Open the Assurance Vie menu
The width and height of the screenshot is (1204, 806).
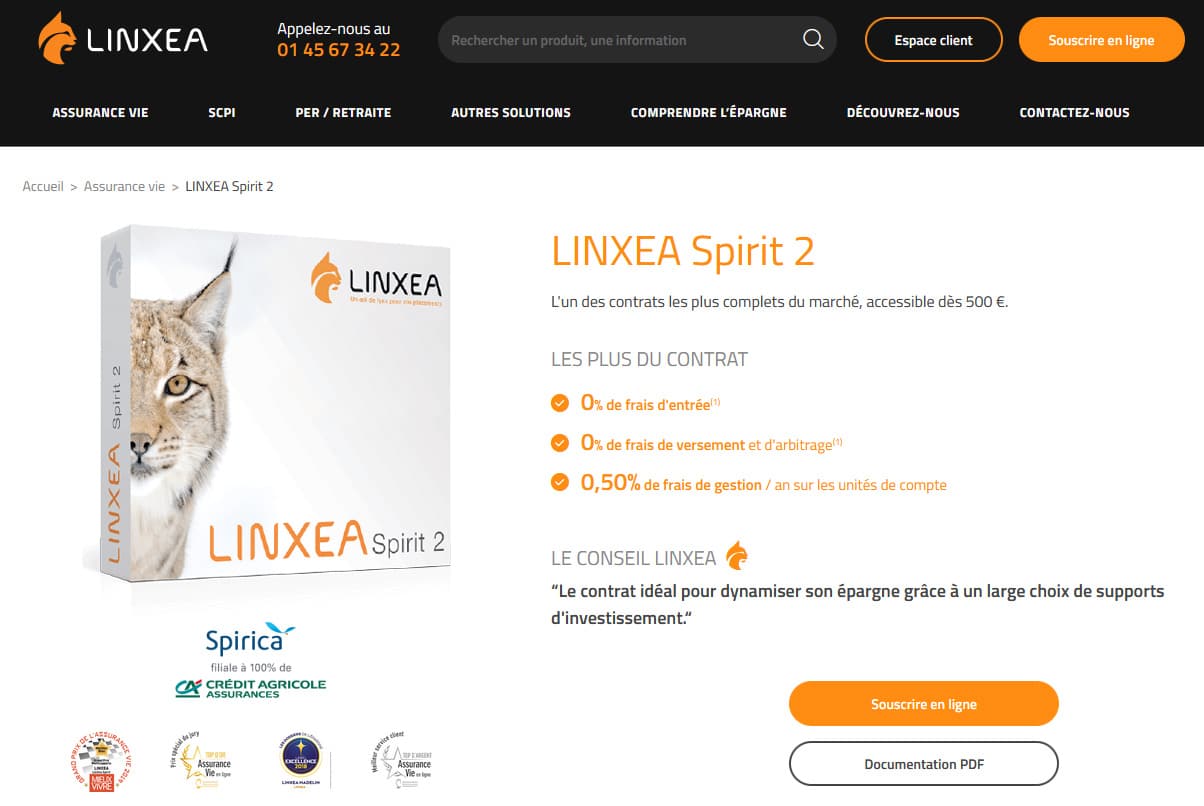point(100,113)
